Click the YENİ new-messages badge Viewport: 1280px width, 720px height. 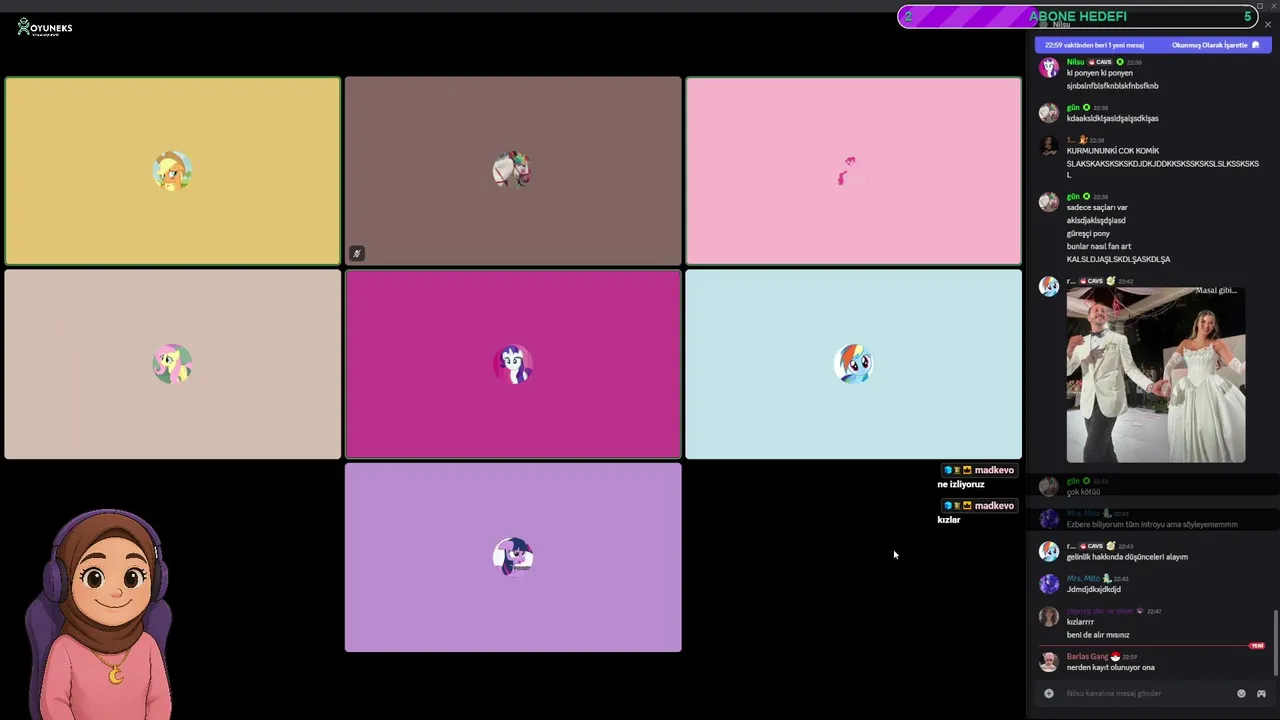click(x=1257, y=646)
